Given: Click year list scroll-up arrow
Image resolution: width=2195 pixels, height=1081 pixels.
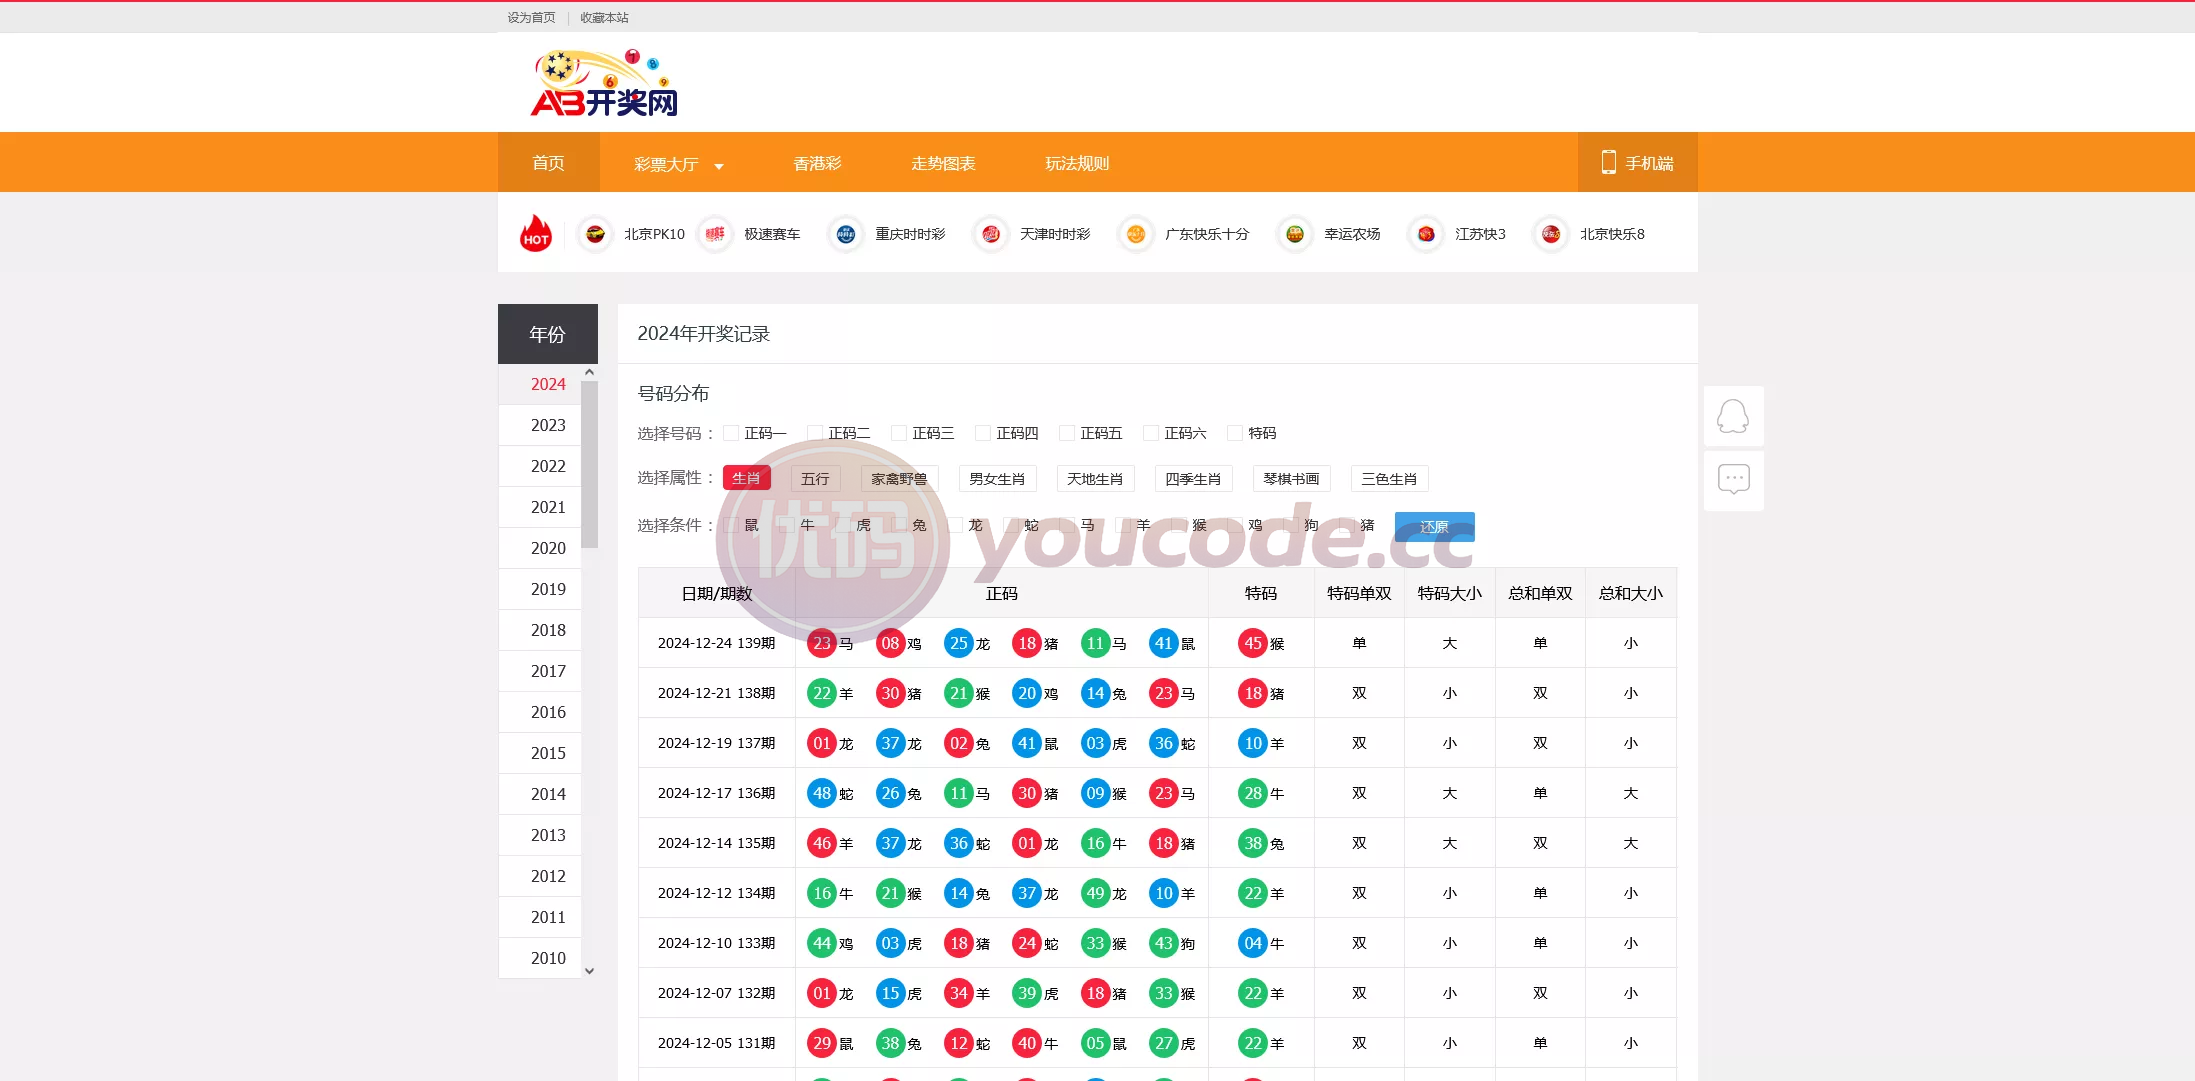Looking at the screenshot, I should click(x=589, y=372).
